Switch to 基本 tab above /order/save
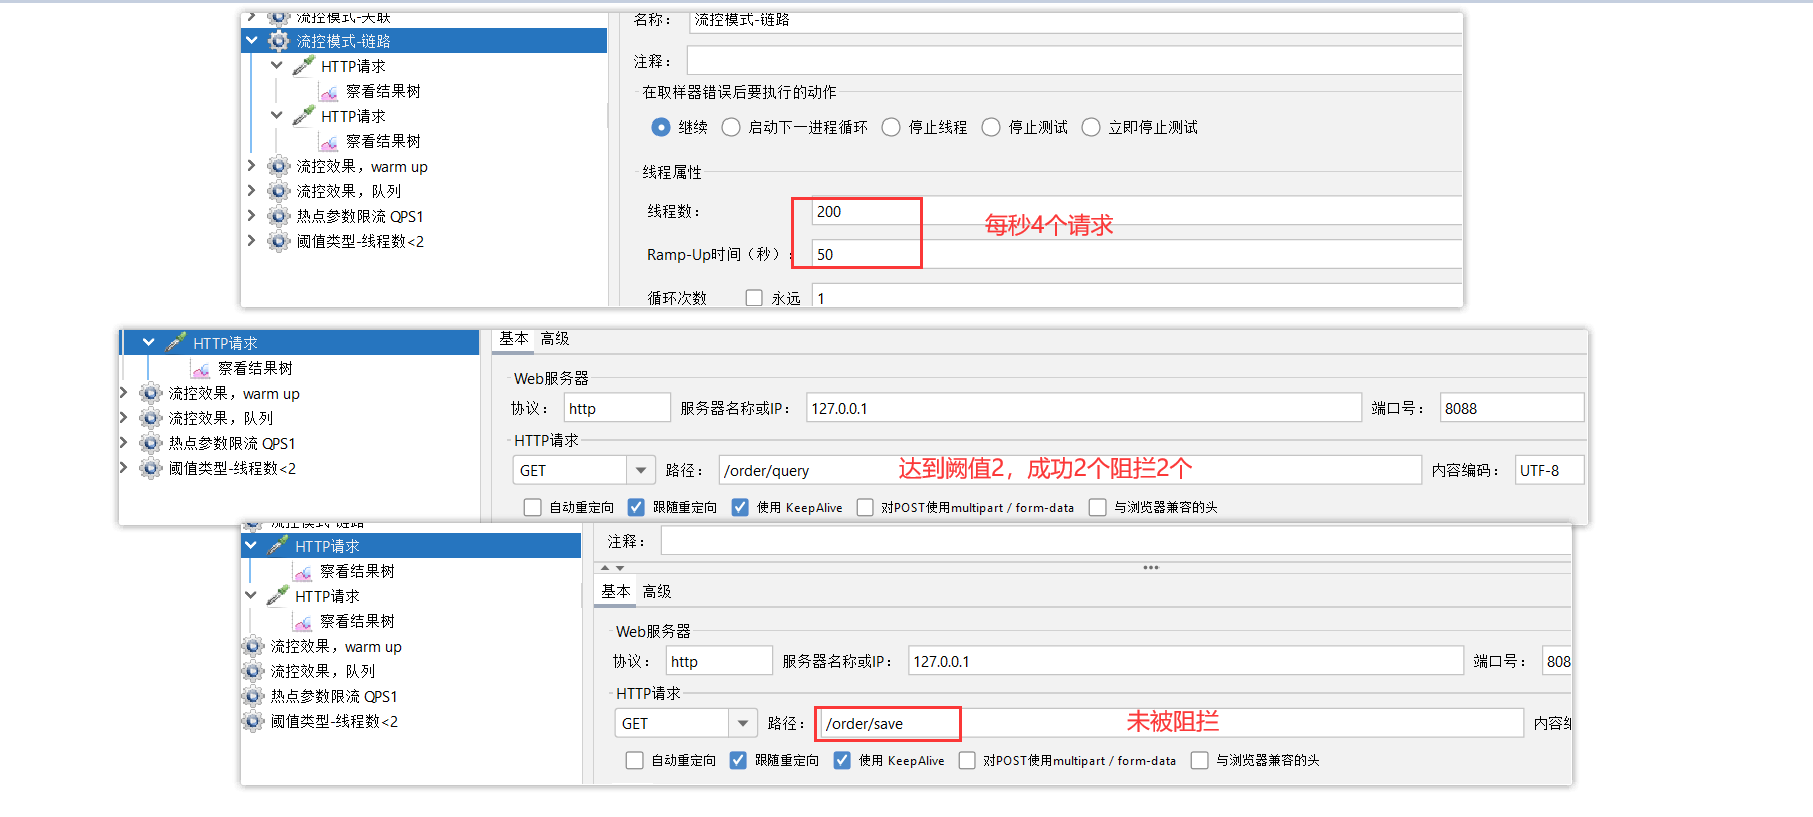This screenshot has width=1813, height=817. [x=616, y=592]
